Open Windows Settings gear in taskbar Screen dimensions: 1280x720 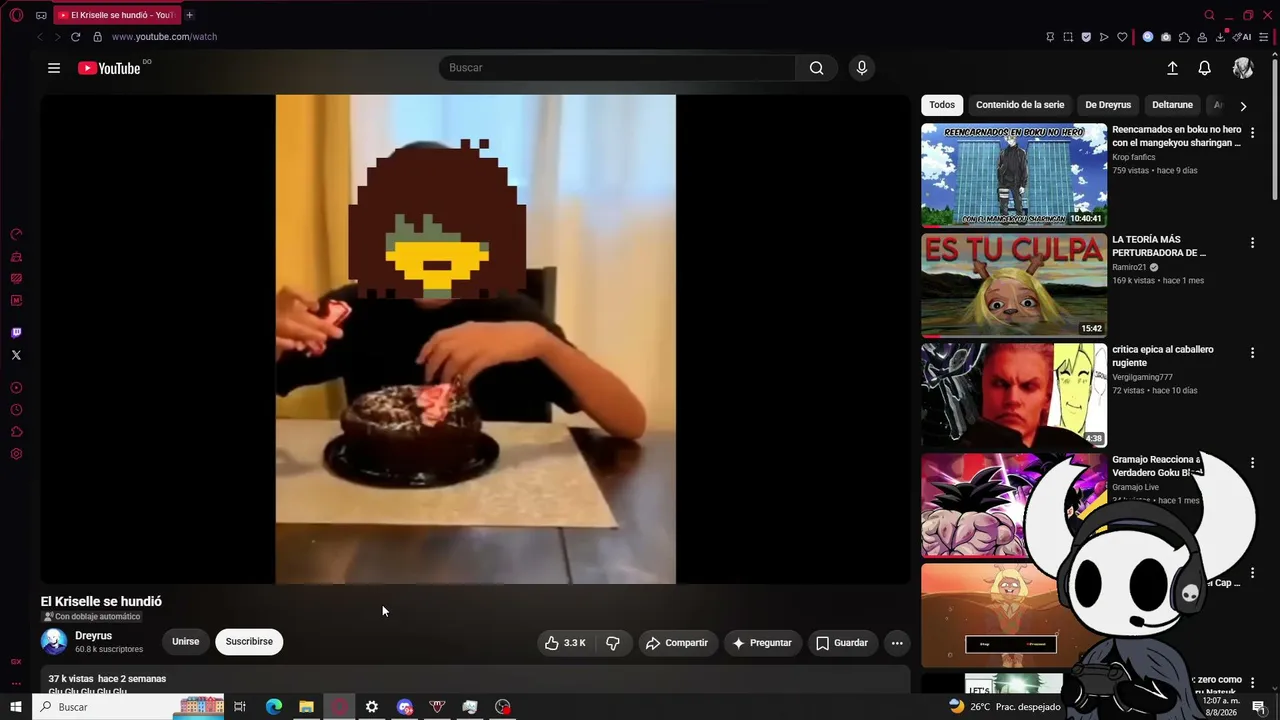372,707
